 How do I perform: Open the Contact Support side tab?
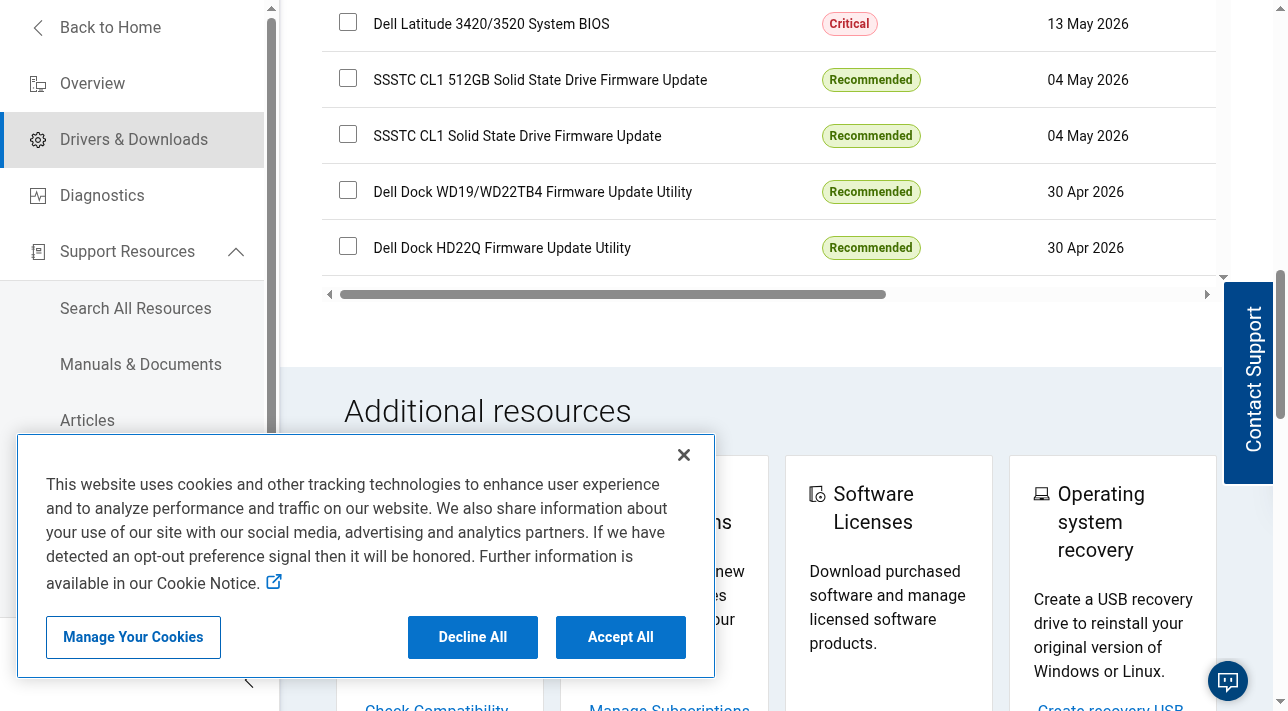click(1248, 383)
